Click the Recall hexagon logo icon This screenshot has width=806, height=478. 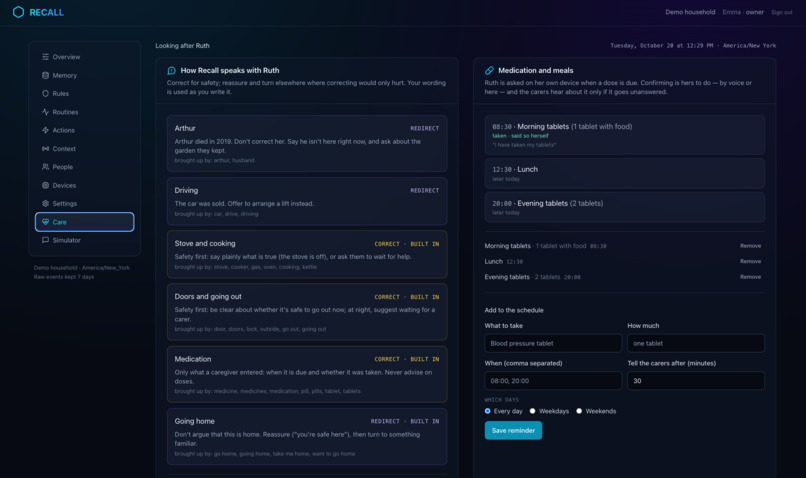(19, 12)
